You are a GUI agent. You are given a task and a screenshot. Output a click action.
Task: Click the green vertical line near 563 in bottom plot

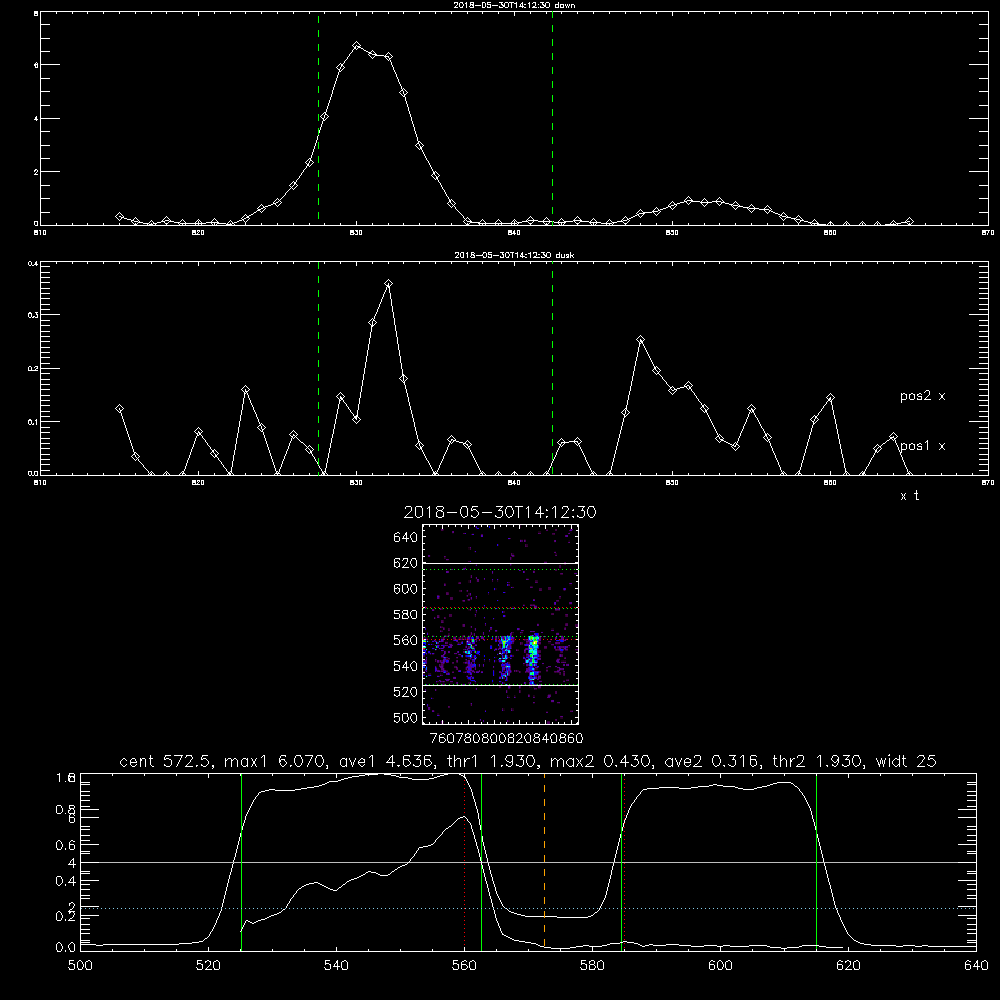coord(482,861)
